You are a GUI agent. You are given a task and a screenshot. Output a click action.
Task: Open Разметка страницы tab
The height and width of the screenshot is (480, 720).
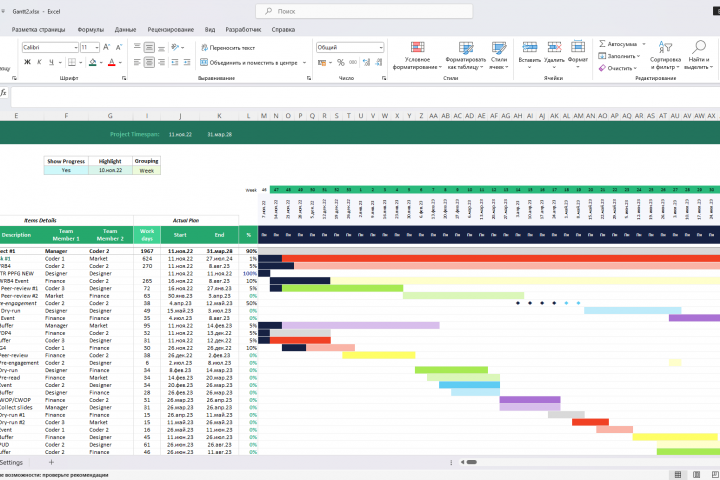(39, 29)
